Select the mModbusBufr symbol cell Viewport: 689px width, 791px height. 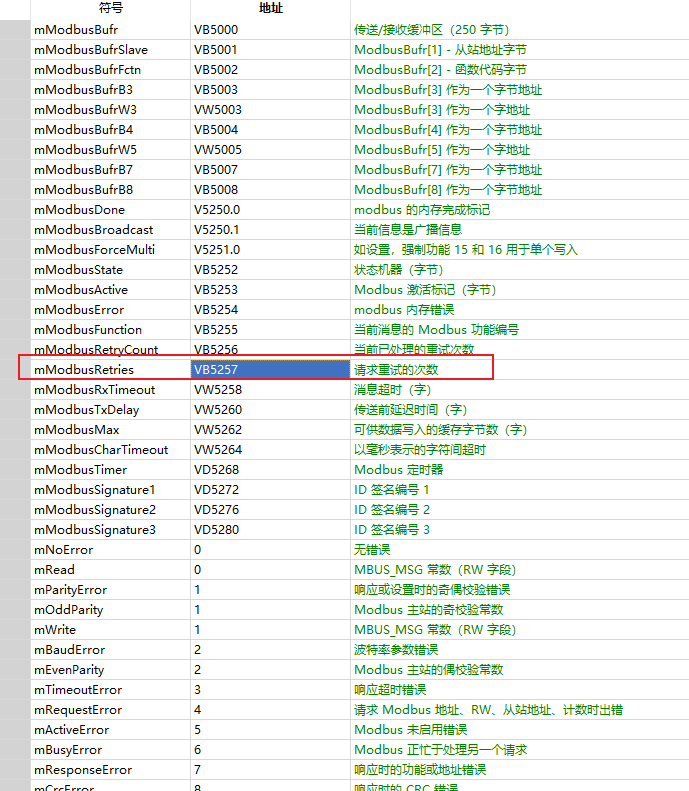tap(110, 30)
